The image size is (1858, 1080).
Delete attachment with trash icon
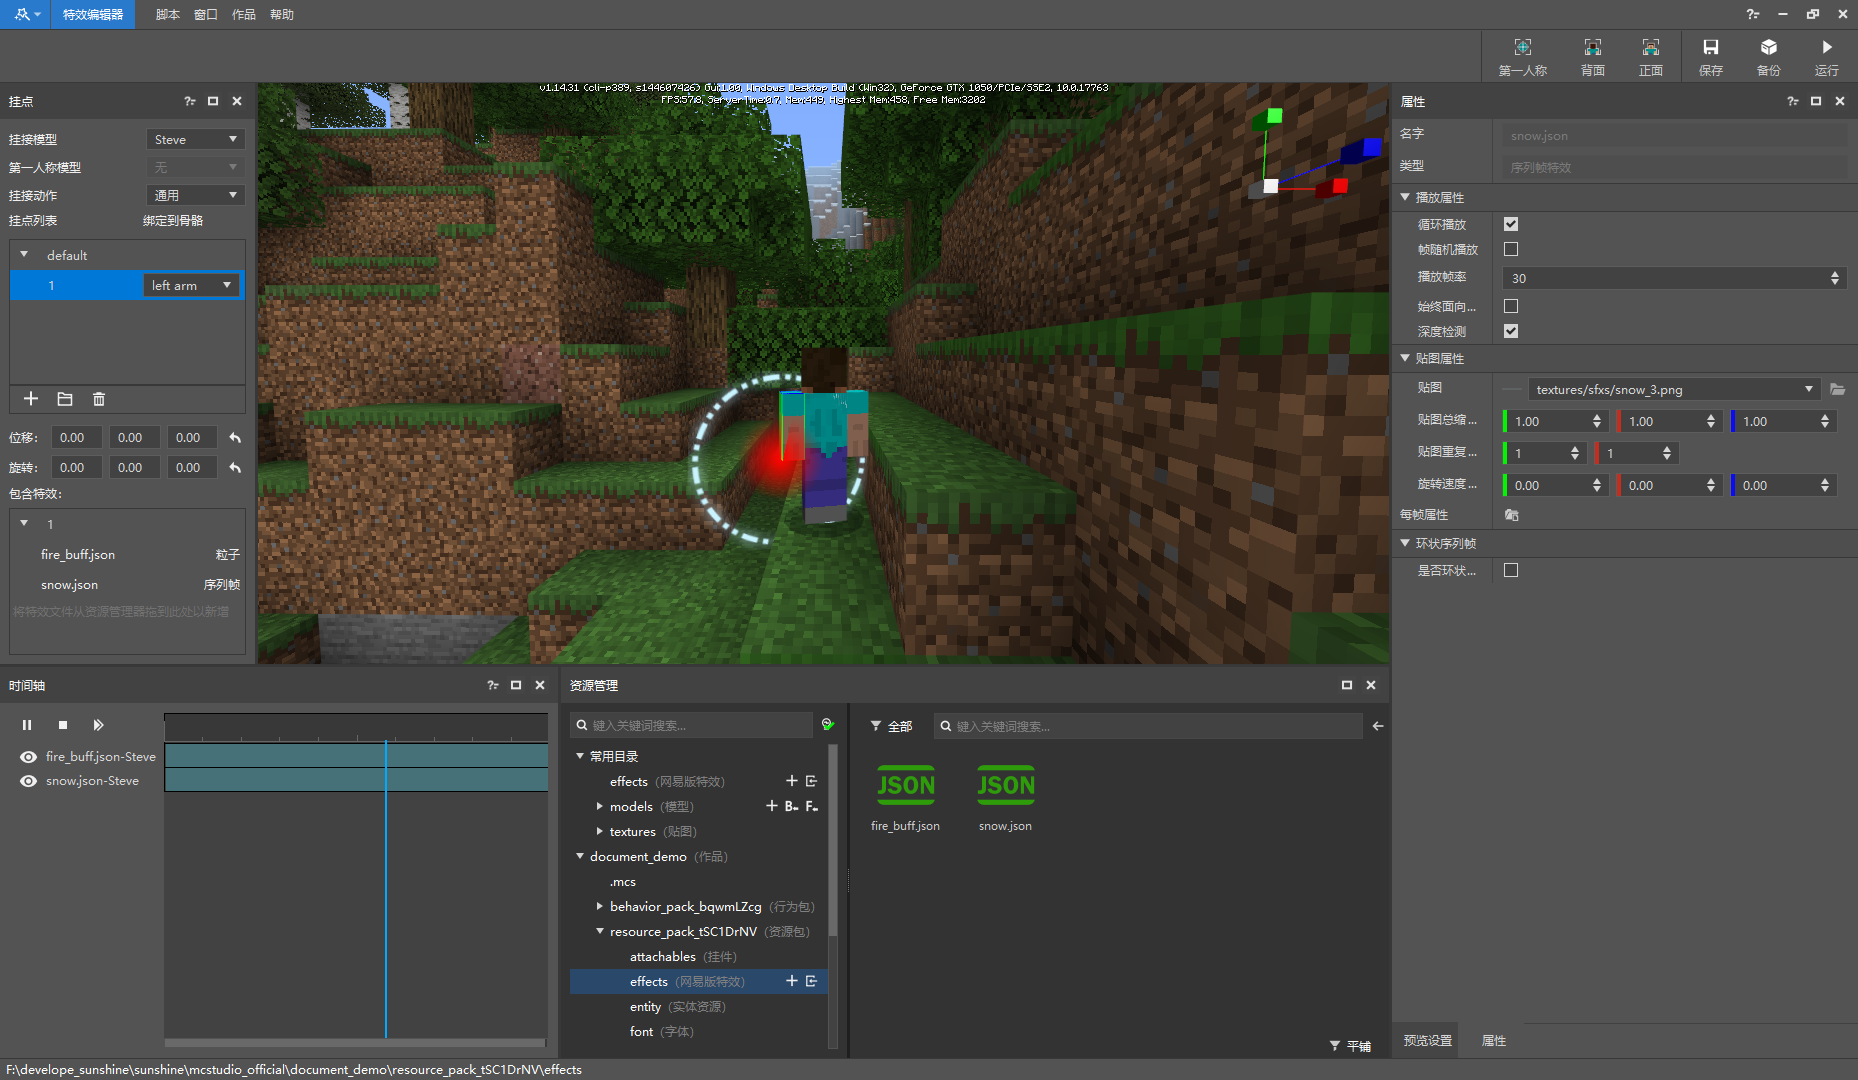99,399
